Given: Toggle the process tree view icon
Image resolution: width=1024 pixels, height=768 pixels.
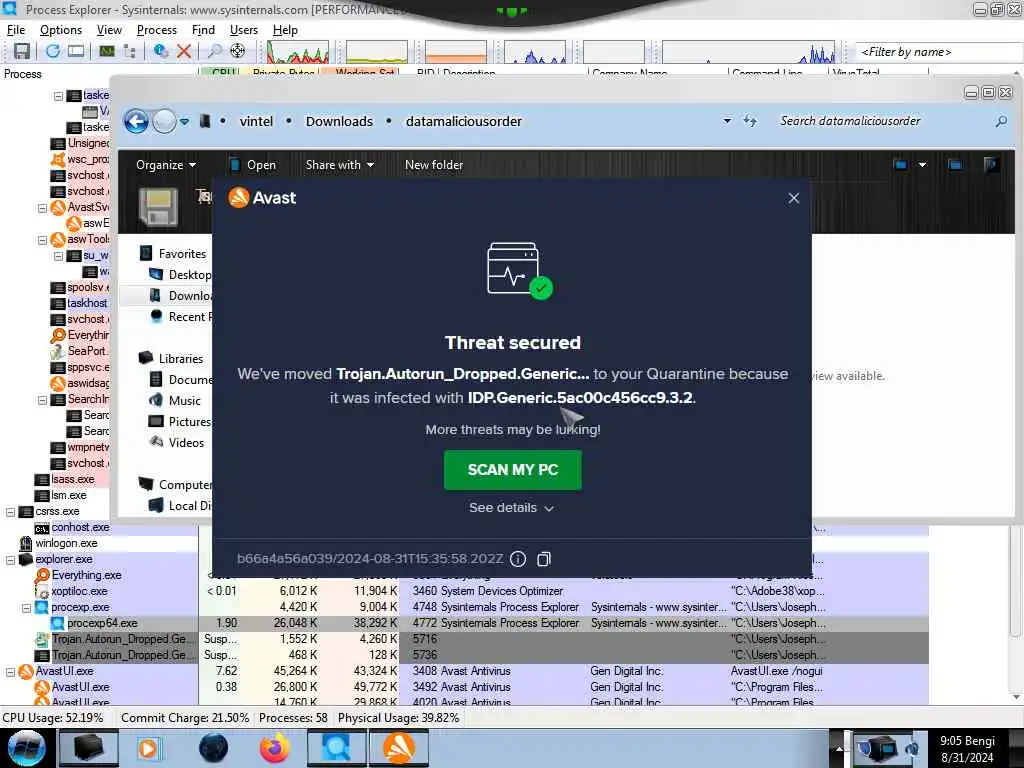Looking at the screenshot, I should (x=129, y=51).
